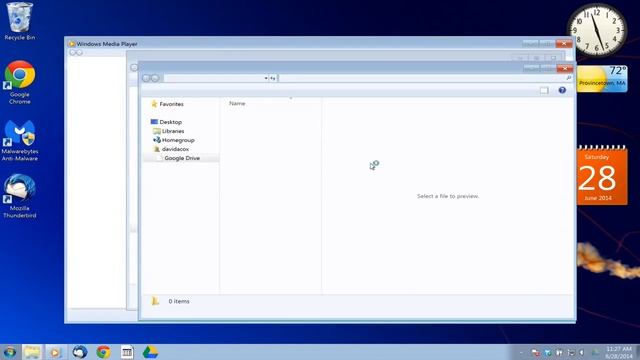This screenshot has height=360, width=640.
Task: Click the Media Player back arrow button
Action: [x=73, y=53]
